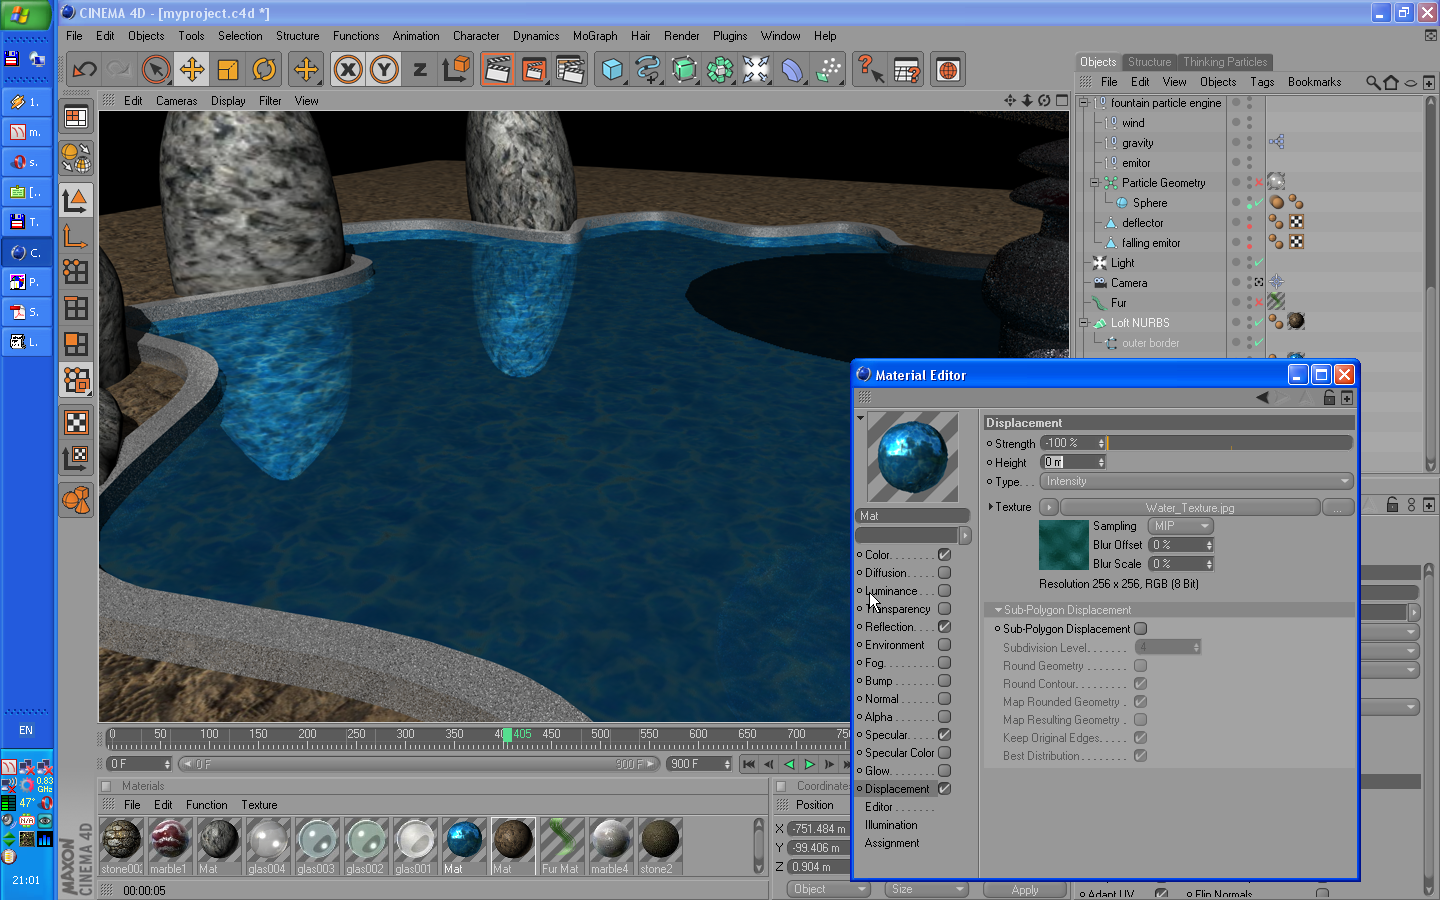
Task: Adjust the displacement Strength slider
Action: (1230, 443)
